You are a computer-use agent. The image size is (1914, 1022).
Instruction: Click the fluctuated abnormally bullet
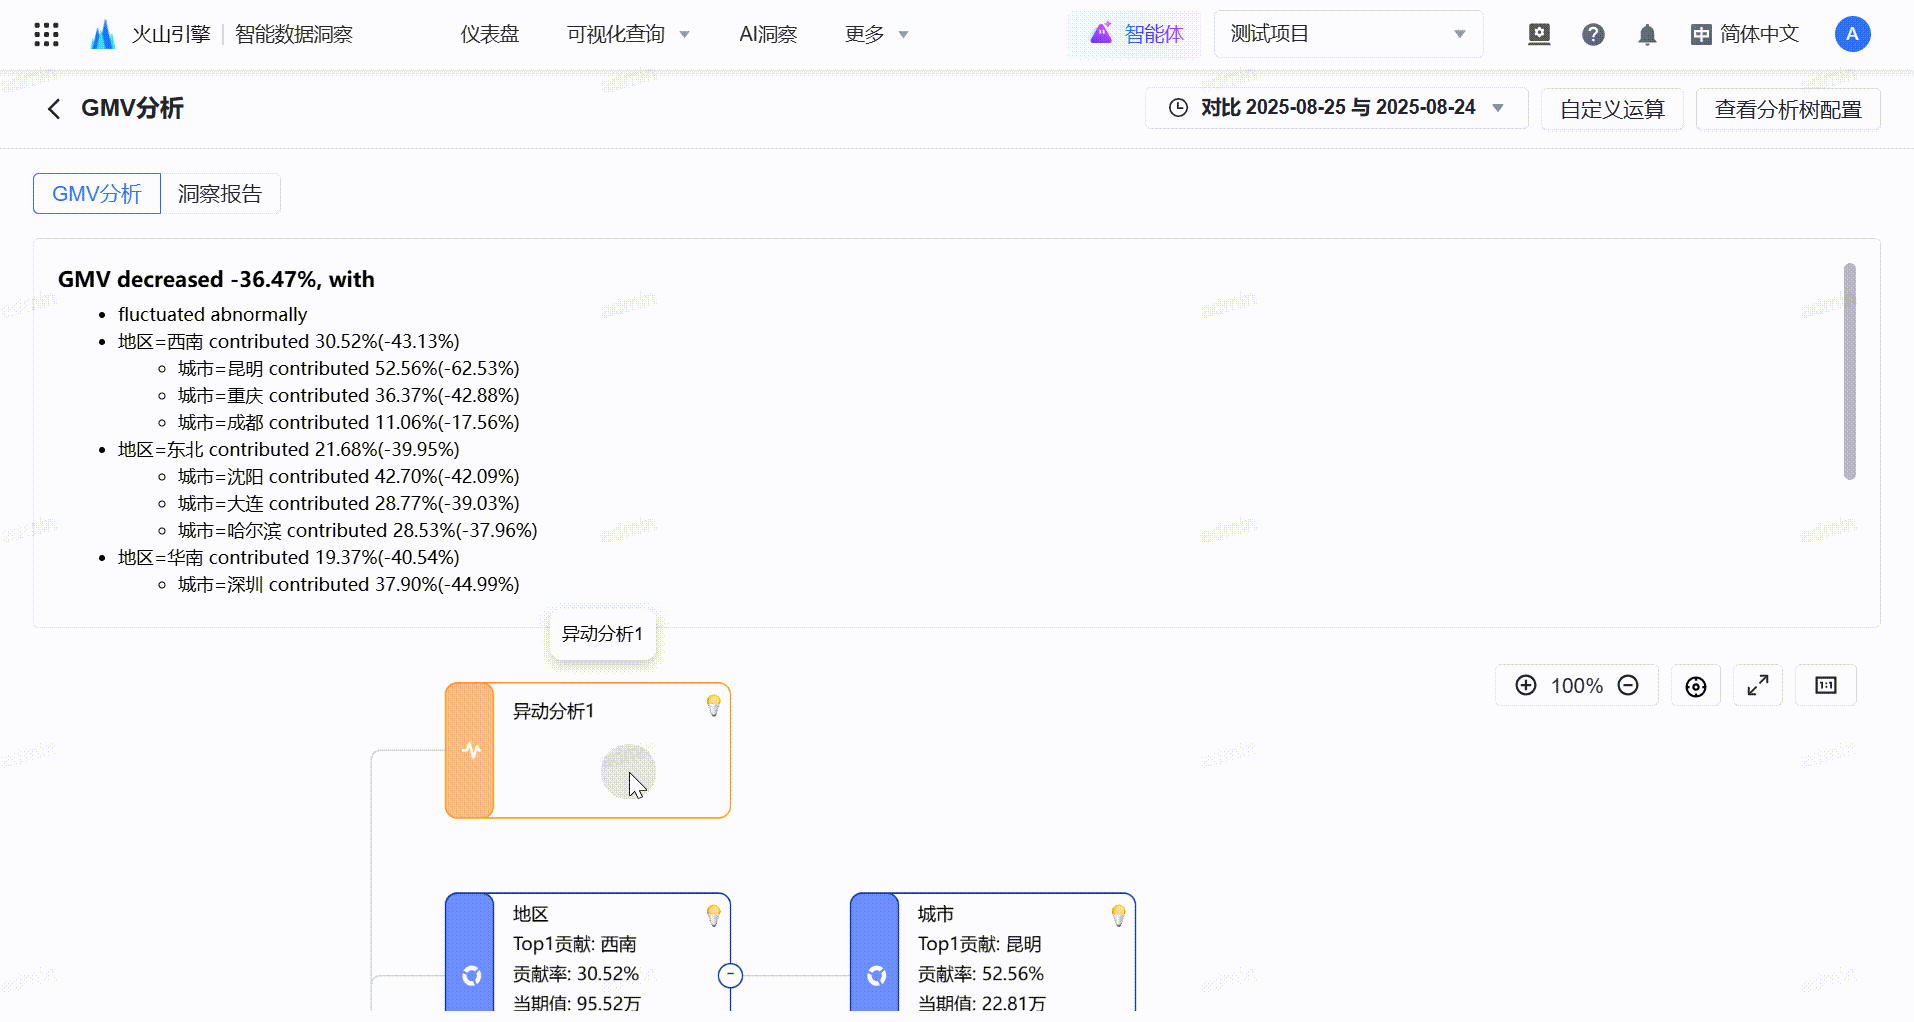click(212, 315)
